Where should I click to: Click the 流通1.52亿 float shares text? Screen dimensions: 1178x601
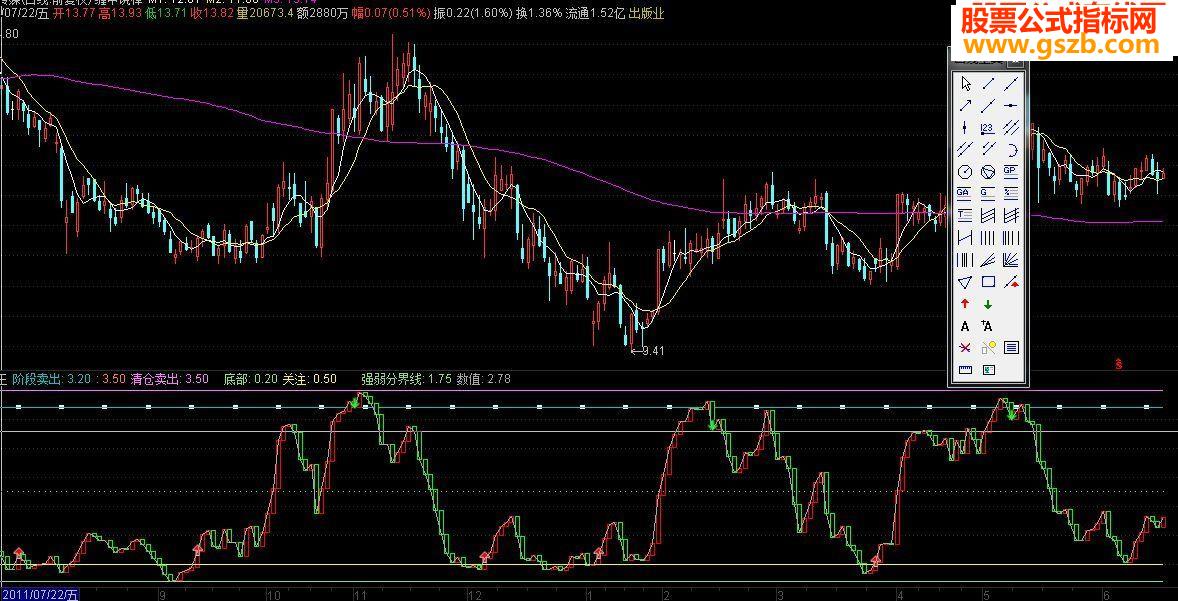(594, 13)
